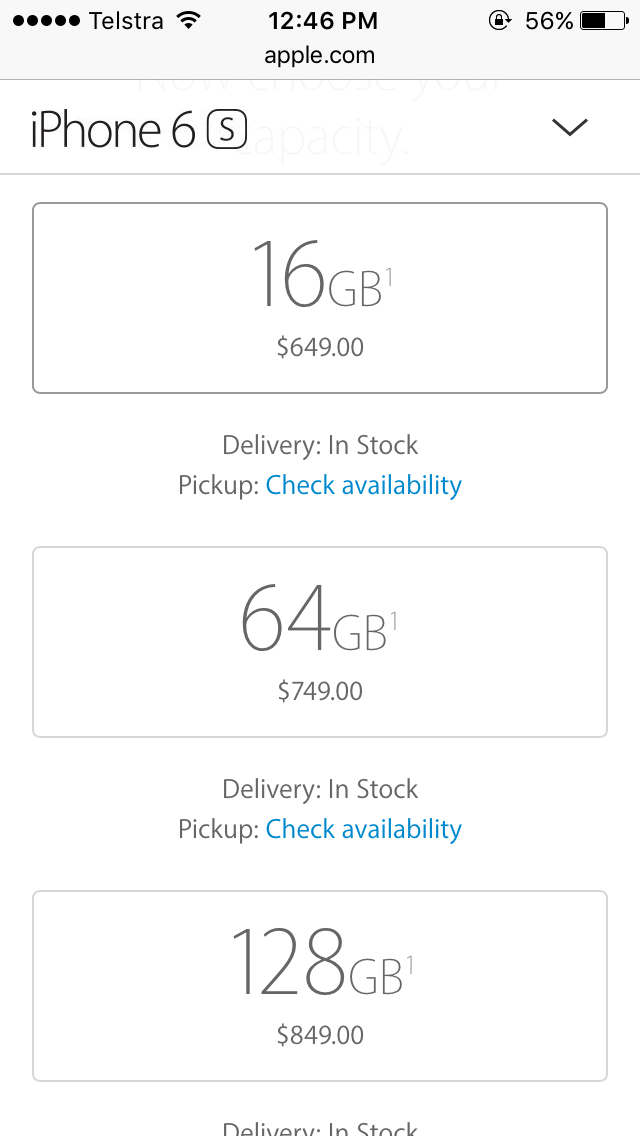Viewport: 640px width, 1136px height.
Task: Select the 16GB capacity option
Action: tap(320, 298)
